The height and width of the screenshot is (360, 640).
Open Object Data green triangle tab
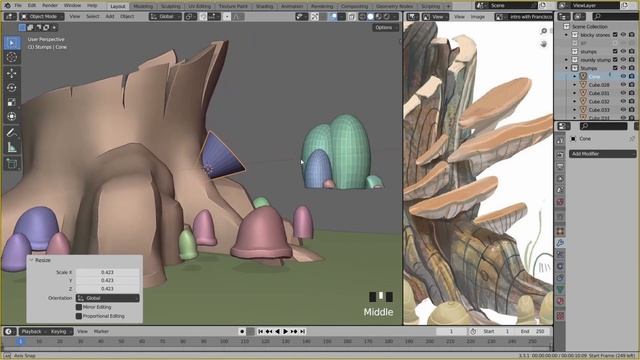click(560, 289)
